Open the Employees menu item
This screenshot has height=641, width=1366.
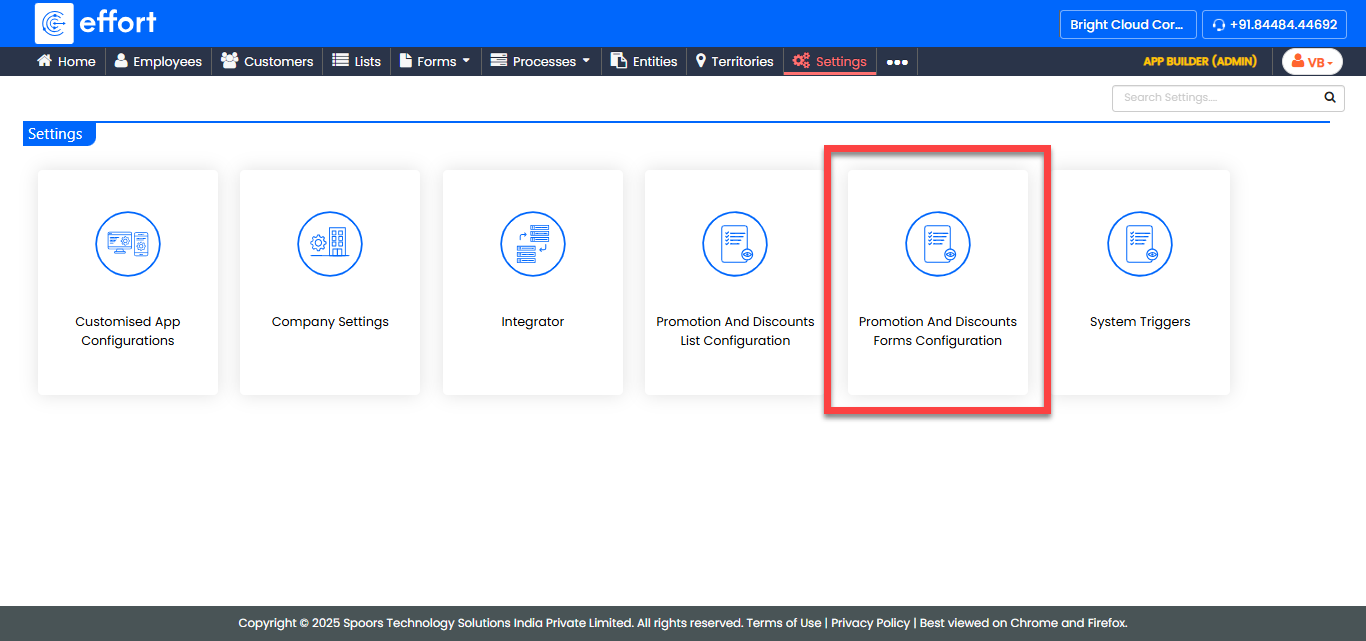point(158,61)
